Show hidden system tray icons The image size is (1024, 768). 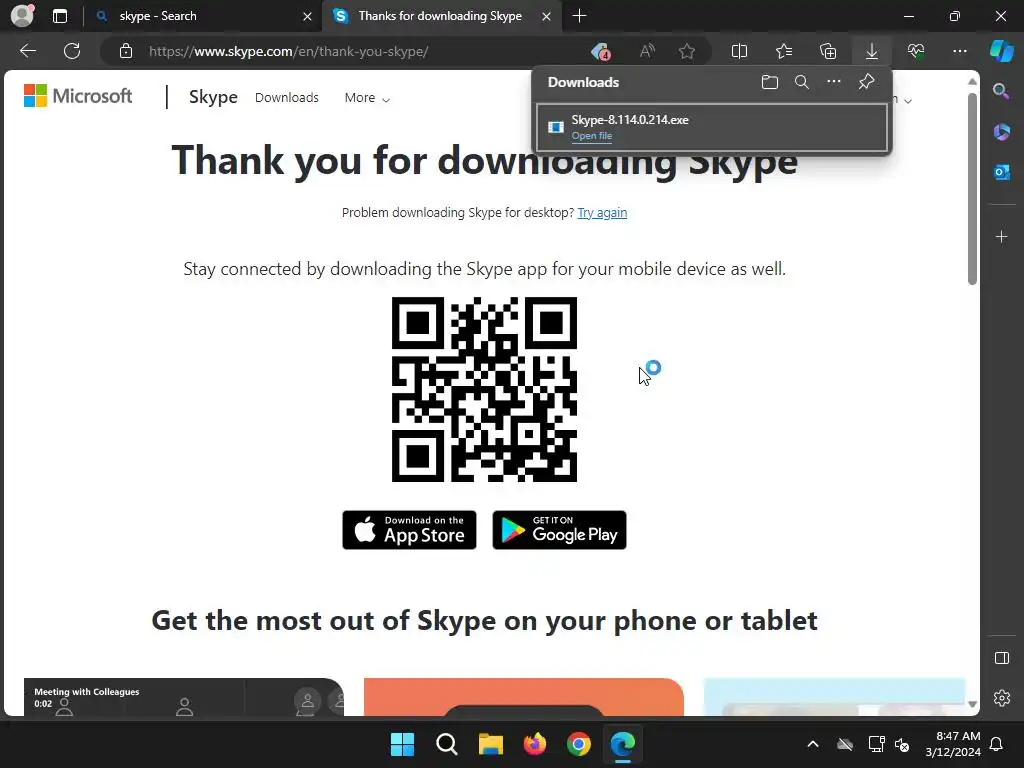click(x=813, y=744)
